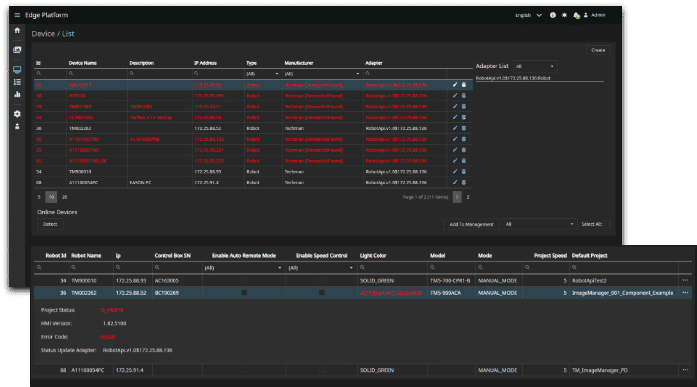Screen dimensions: 697x387
Task: Delete the device with IP 172.25.93.221
Action: coord(464,150)
